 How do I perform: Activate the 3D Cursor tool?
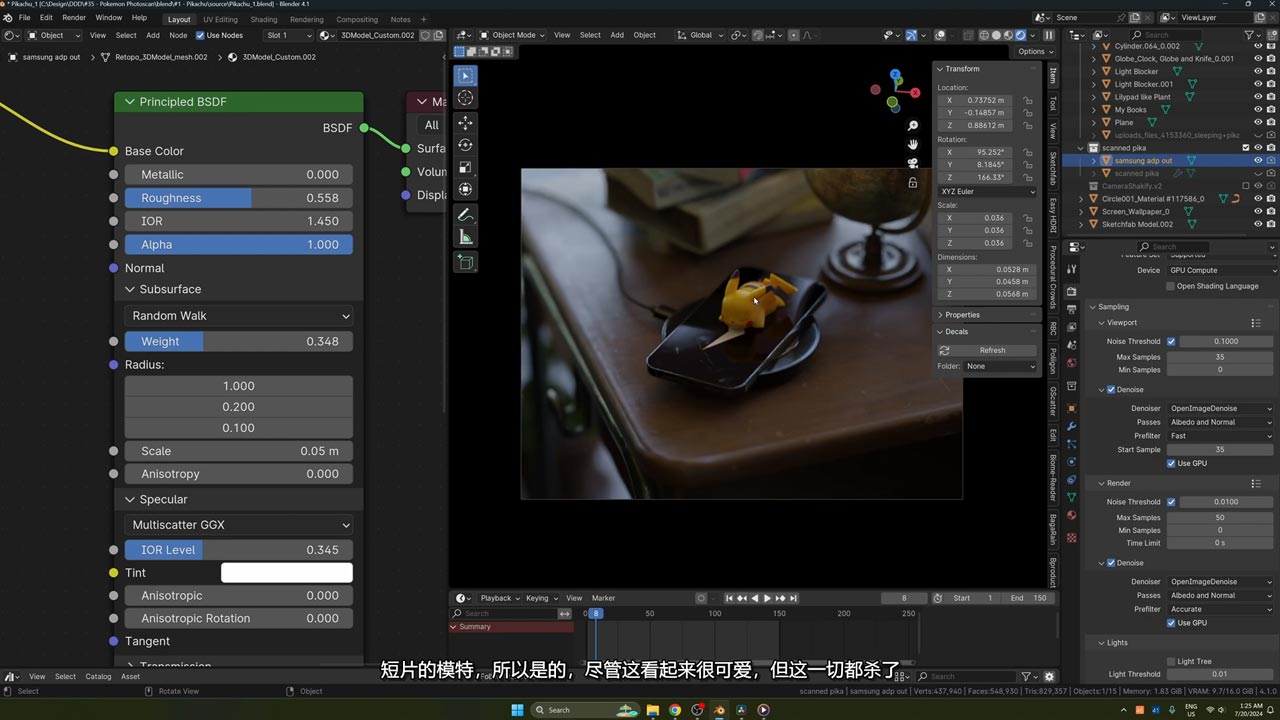[x=465, y=98]
